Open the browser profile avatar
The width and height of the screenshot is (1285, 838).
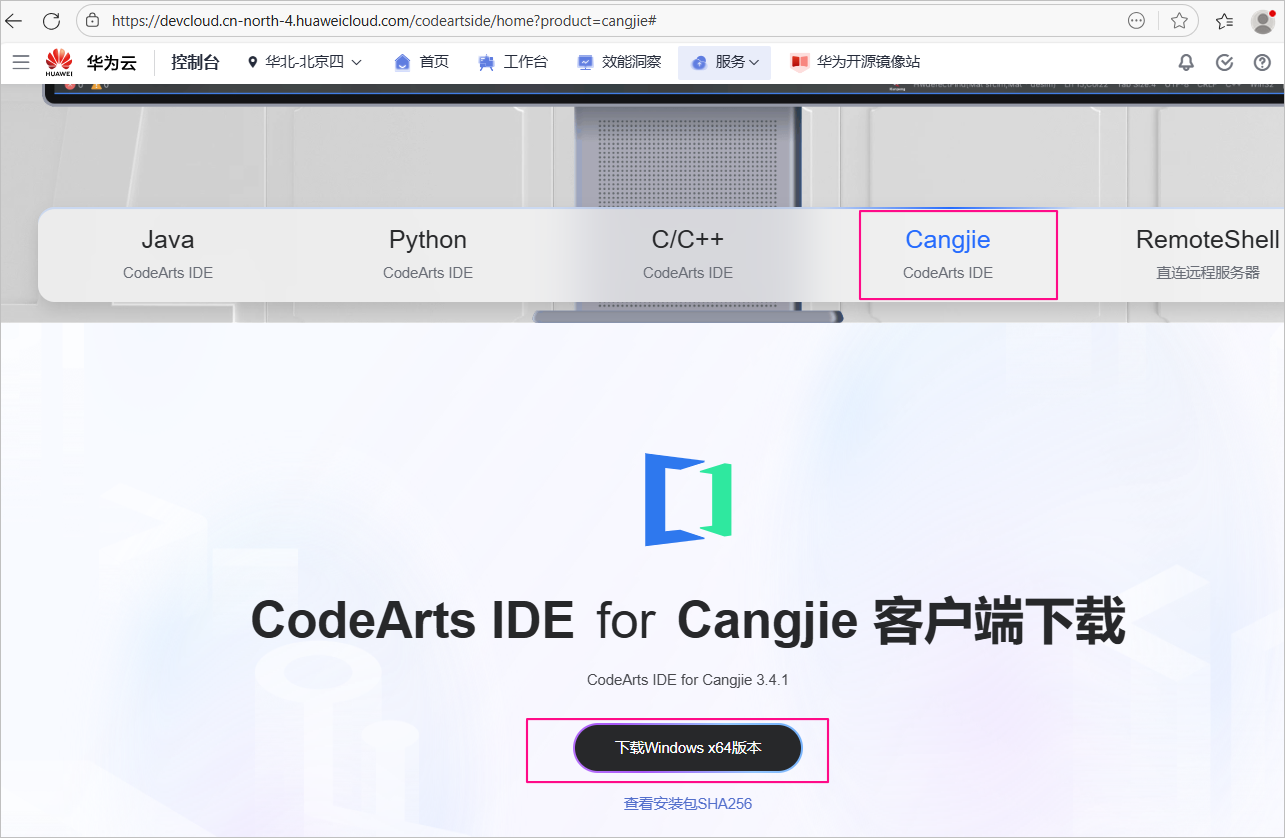1263,21
